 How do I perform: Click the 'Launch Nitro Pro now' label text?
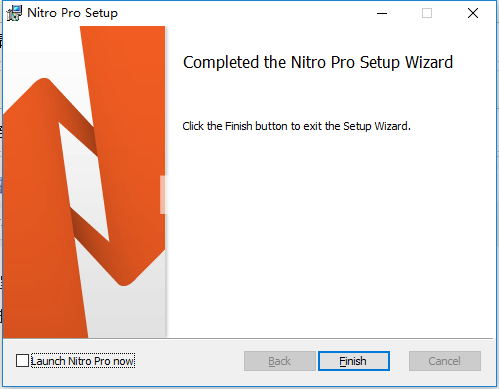pos(83,361)
